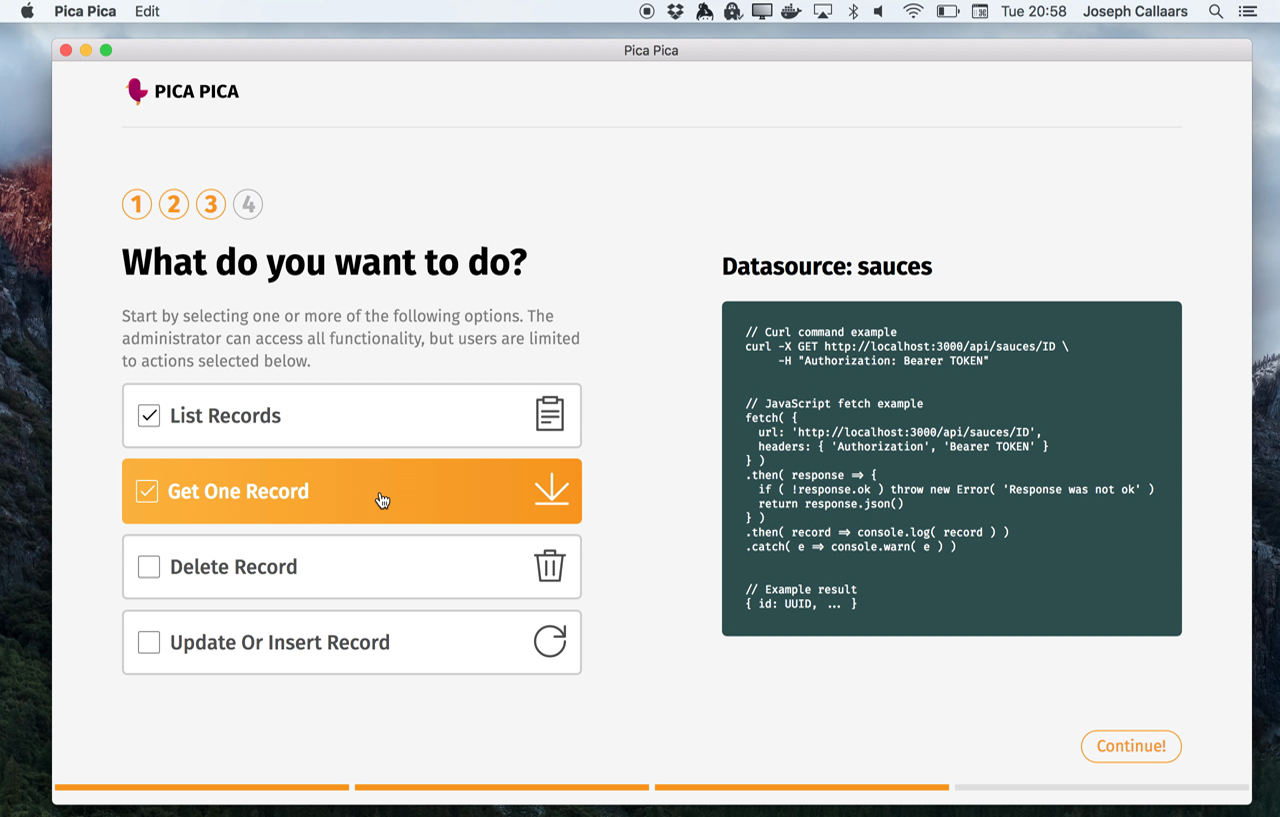Screen dimensions: 1280x817
Task: Go to step 1 in the wizard
Action: (137, 205)
